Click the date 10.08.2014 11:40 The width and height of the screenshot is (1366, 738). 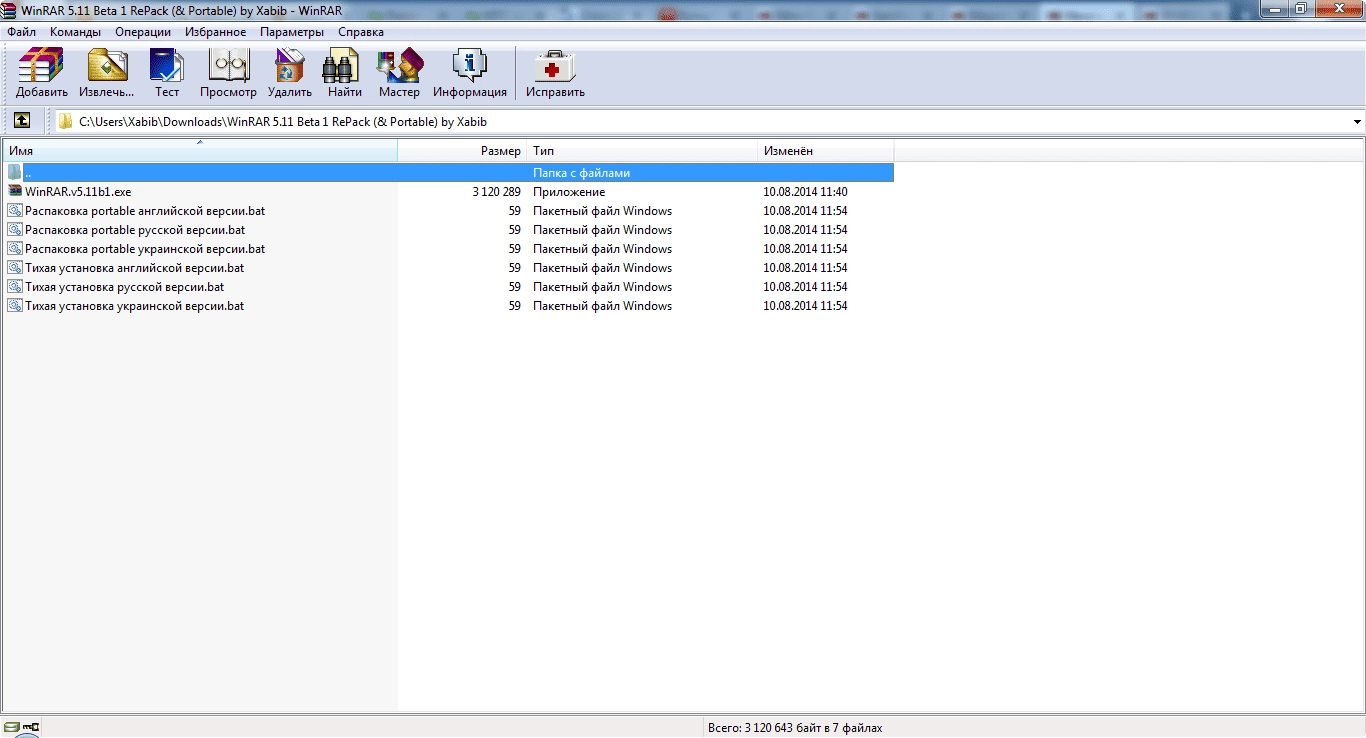click(x=805, y=192)
